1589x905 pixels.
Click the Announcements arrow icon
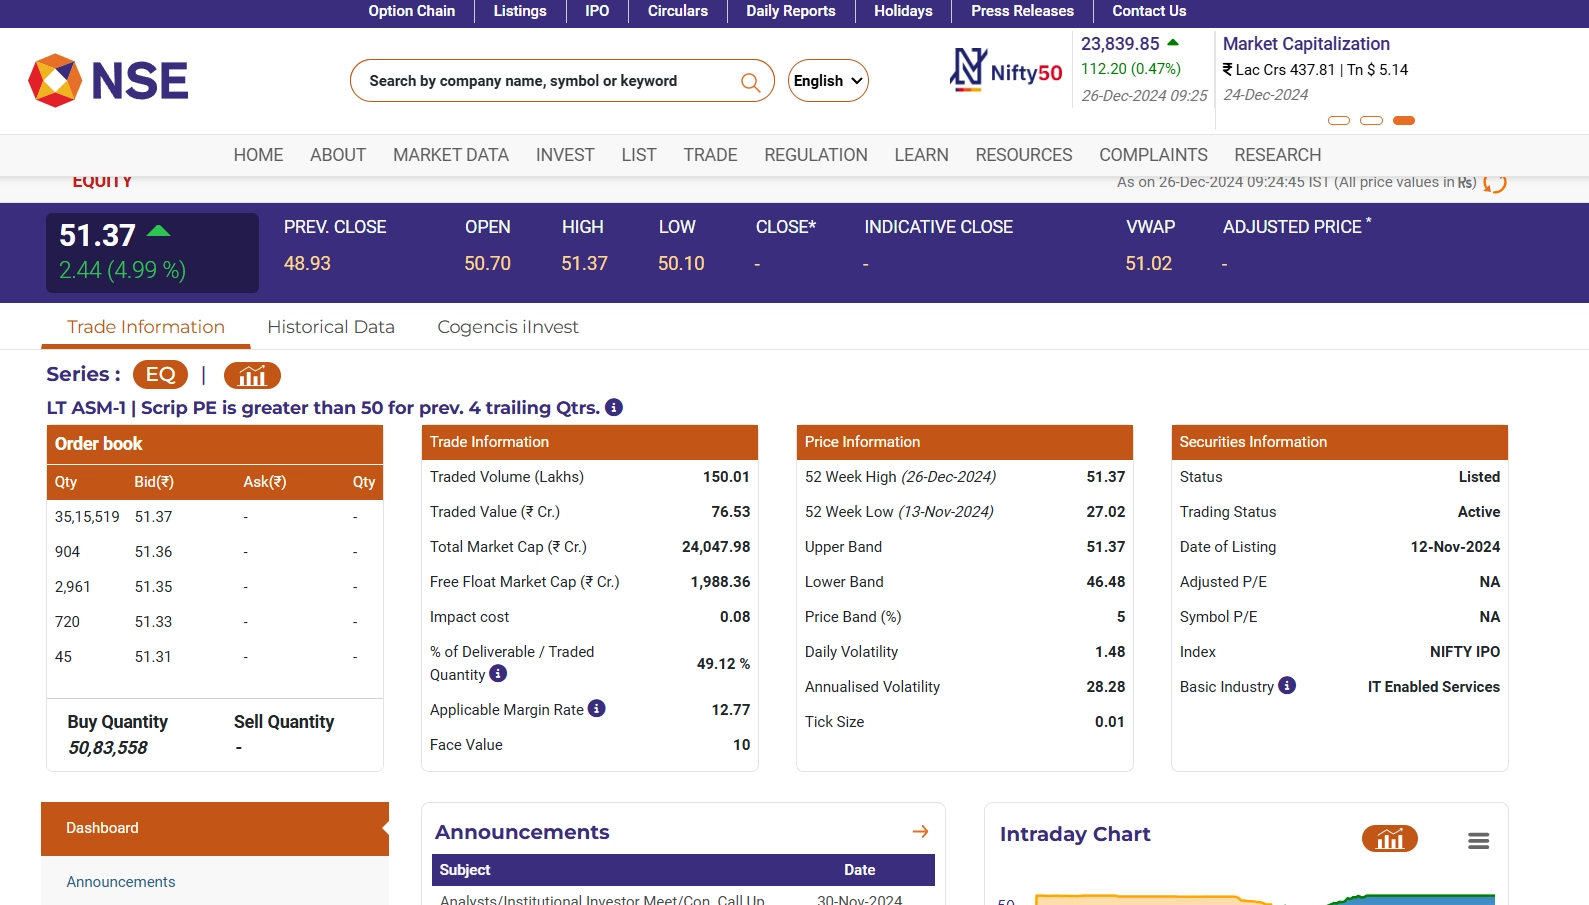coord(920,831)
